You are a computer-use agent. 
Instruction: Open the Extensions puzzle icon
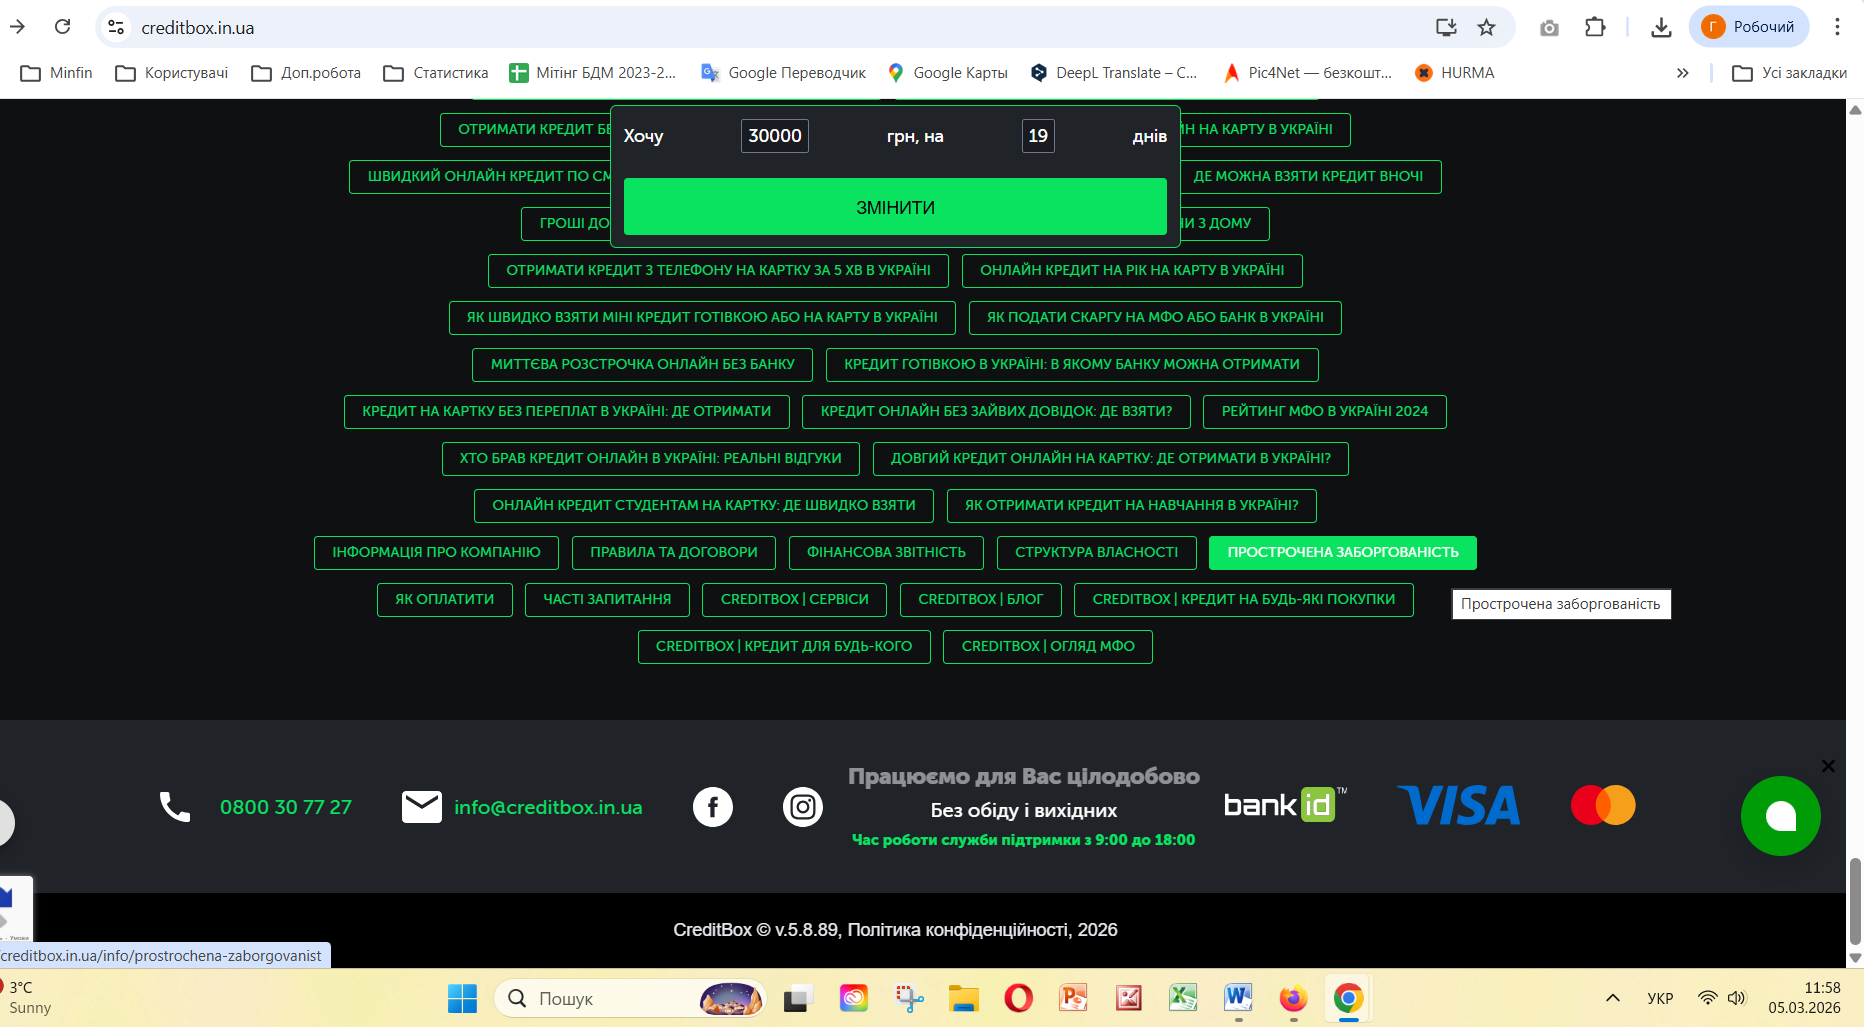tap(1595, 27)
